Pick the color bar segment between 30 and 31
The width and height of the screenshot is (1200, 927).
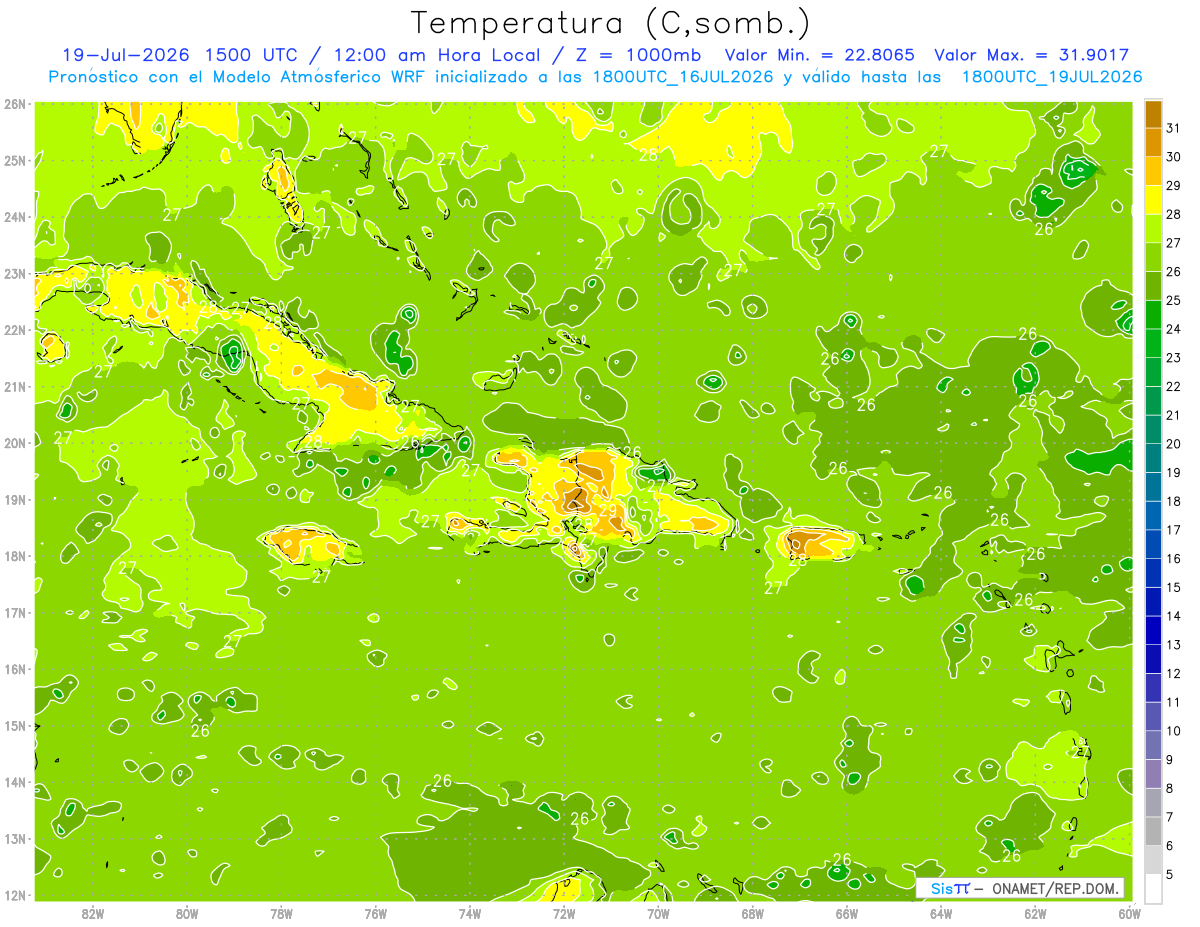[x=1153, y=142]
